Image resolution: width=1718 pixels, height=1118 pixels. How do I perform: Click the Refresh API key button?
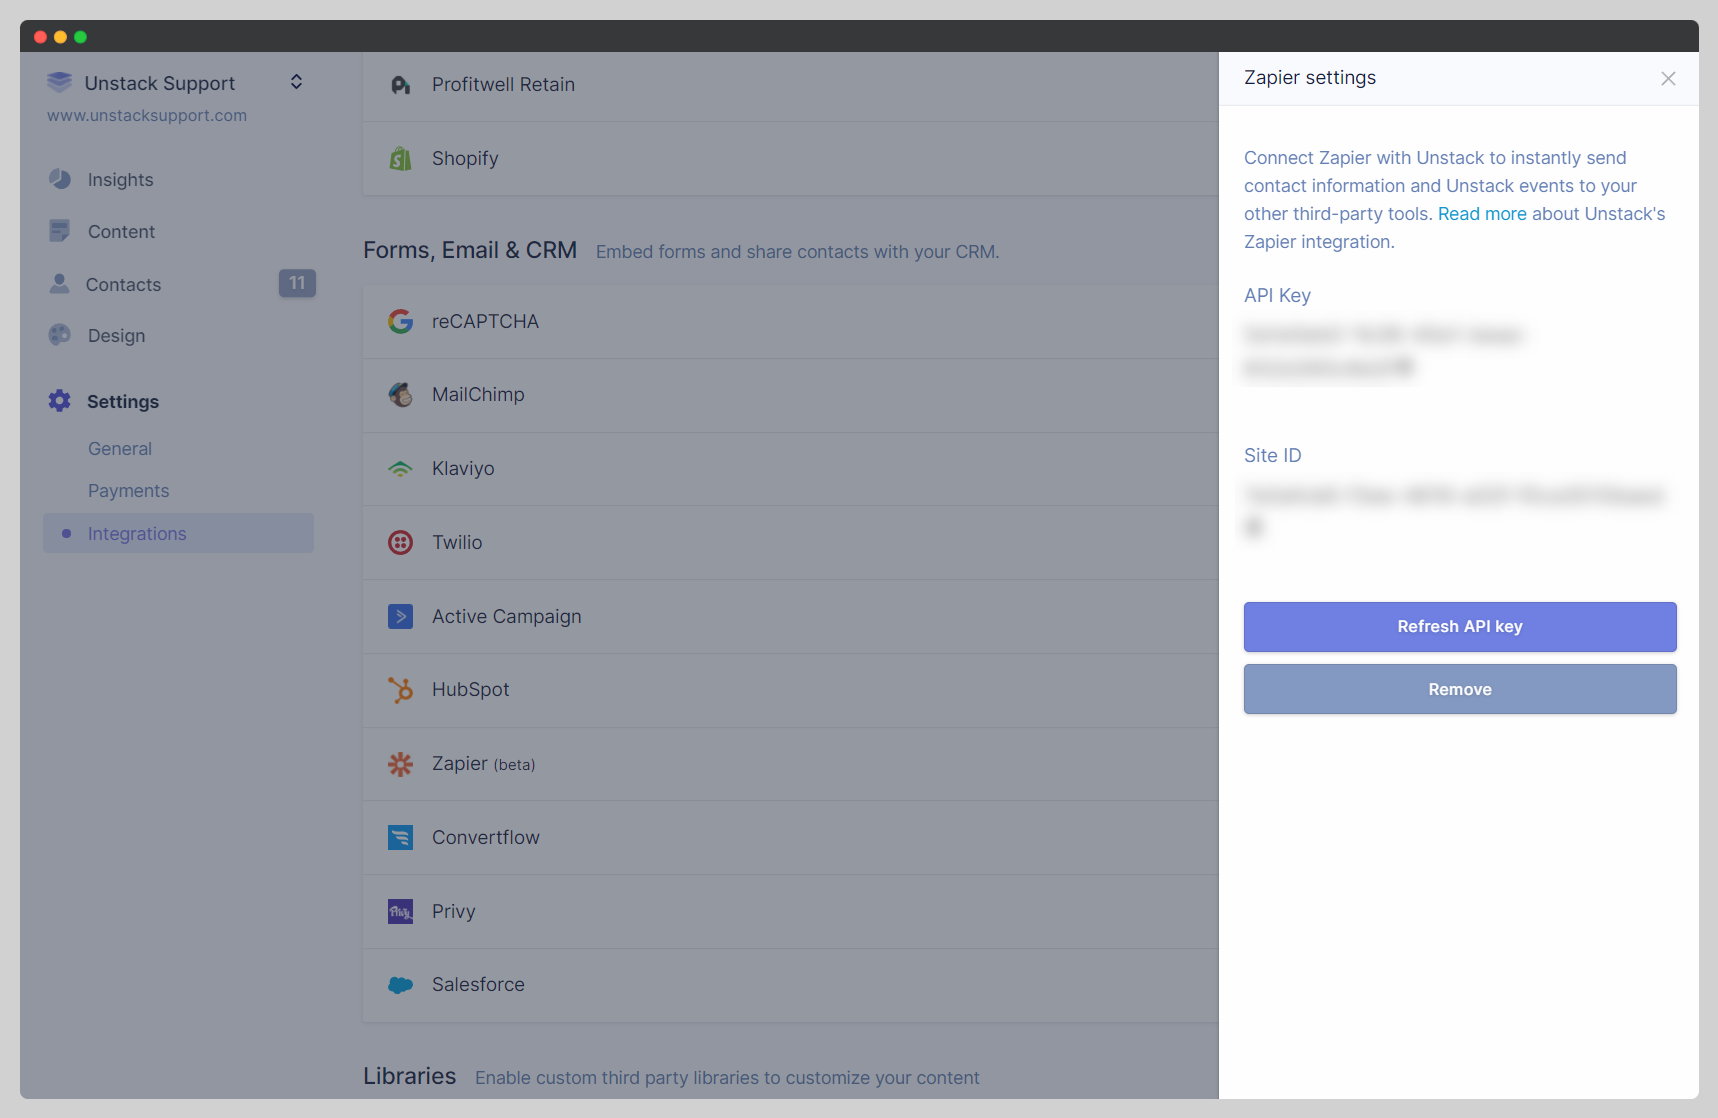(1459, 626)
